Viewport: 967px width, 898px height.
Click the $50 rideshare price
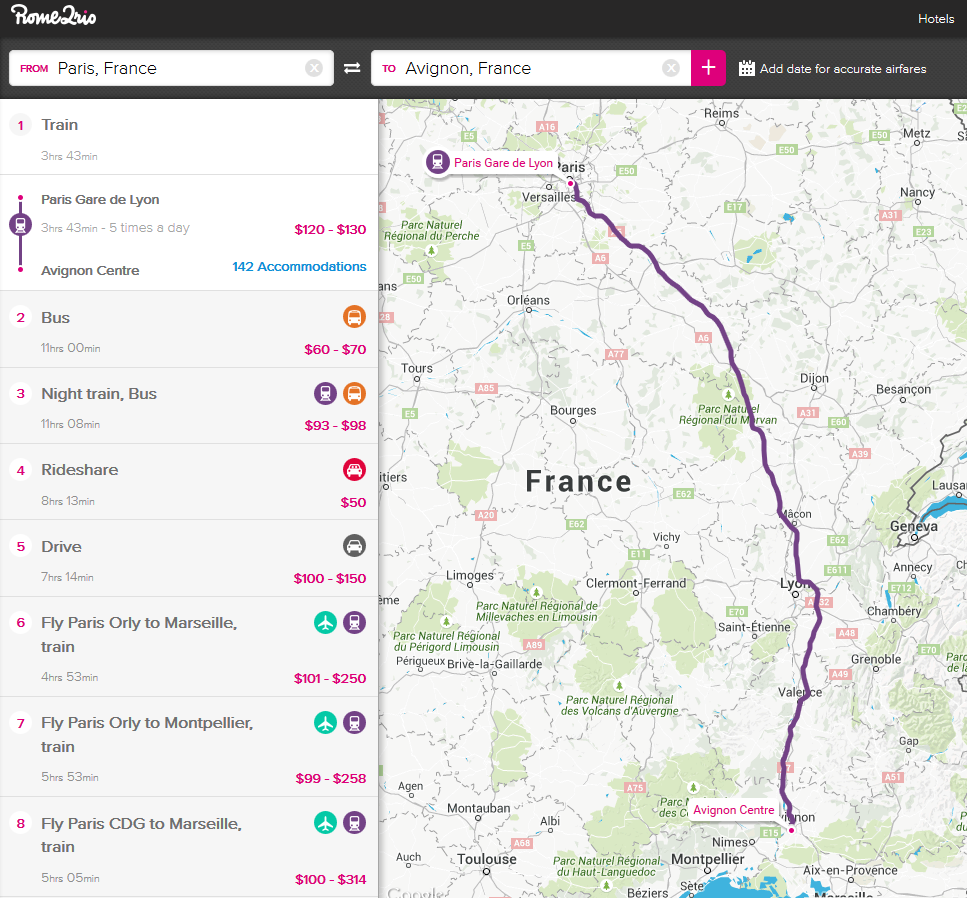pos(353,503)
